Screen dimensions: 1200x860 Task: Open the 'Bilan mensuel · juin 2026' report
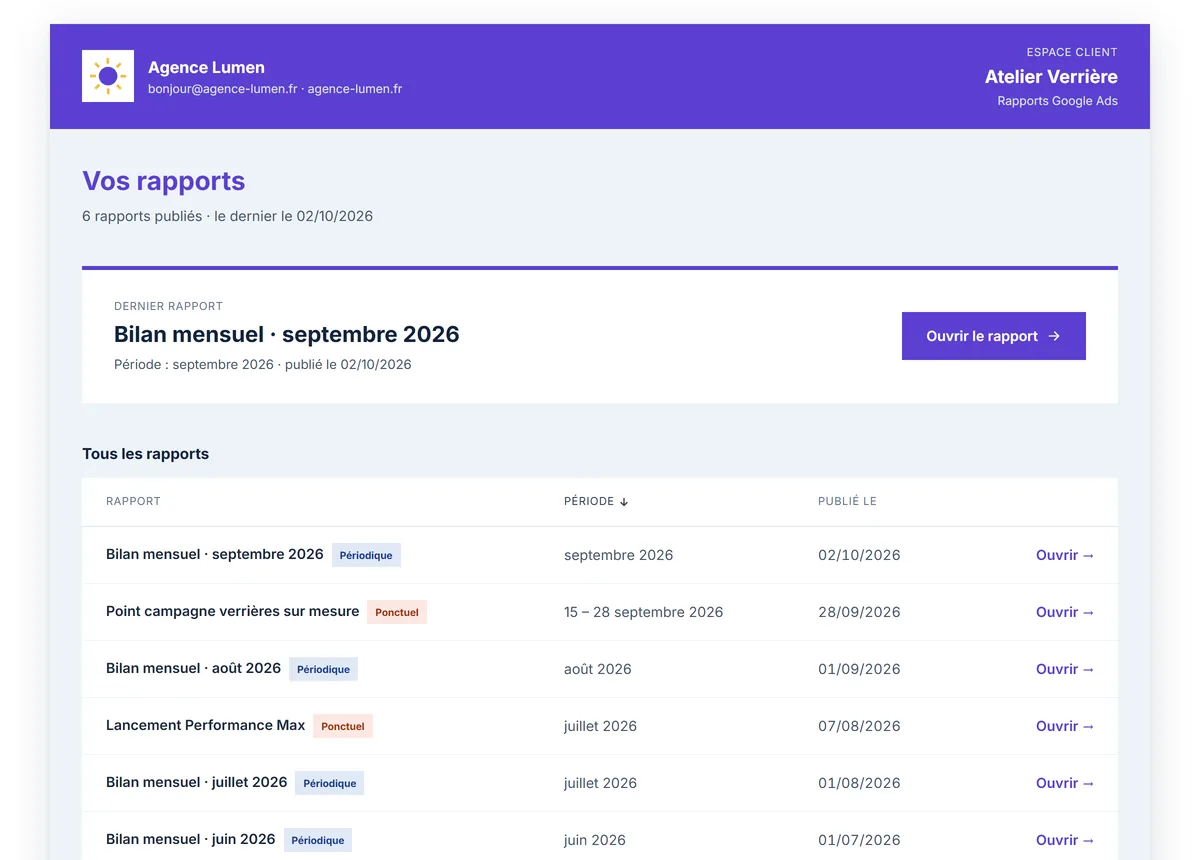coord(1065,840)
